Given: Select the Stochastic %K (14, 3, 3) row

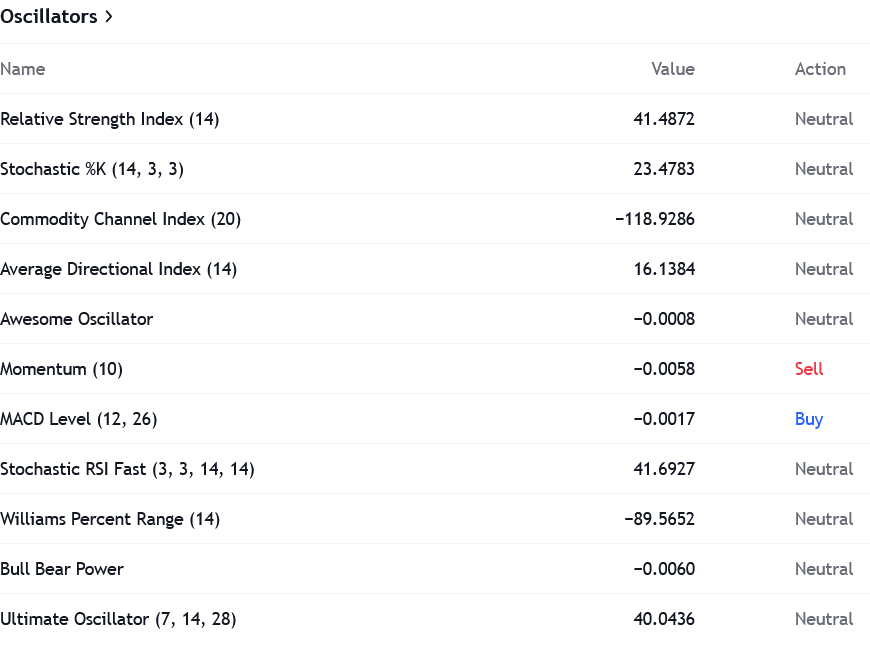Looking at the screenshot, I should click(x=92, y=169).
